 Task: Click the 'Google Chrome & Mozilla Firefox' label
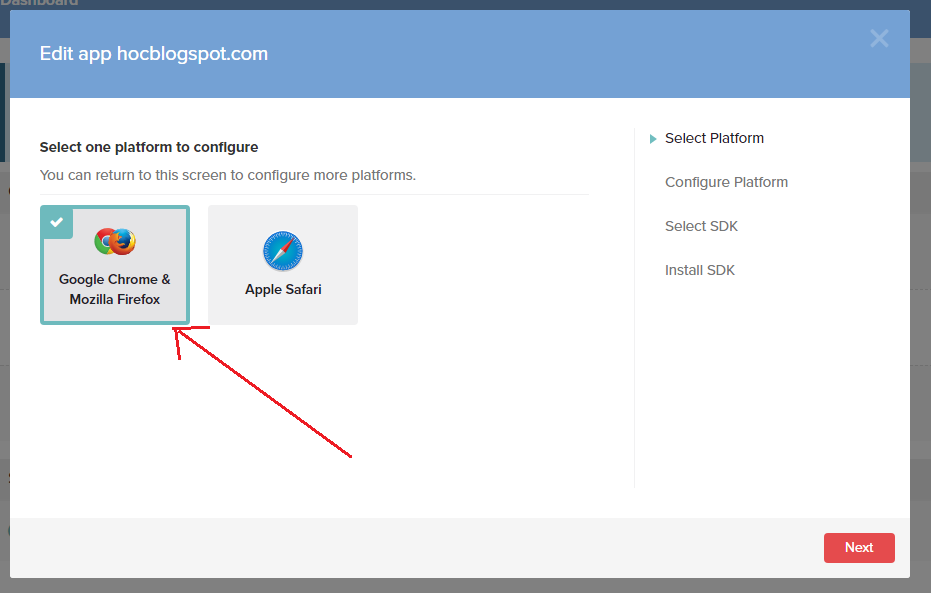115,289
